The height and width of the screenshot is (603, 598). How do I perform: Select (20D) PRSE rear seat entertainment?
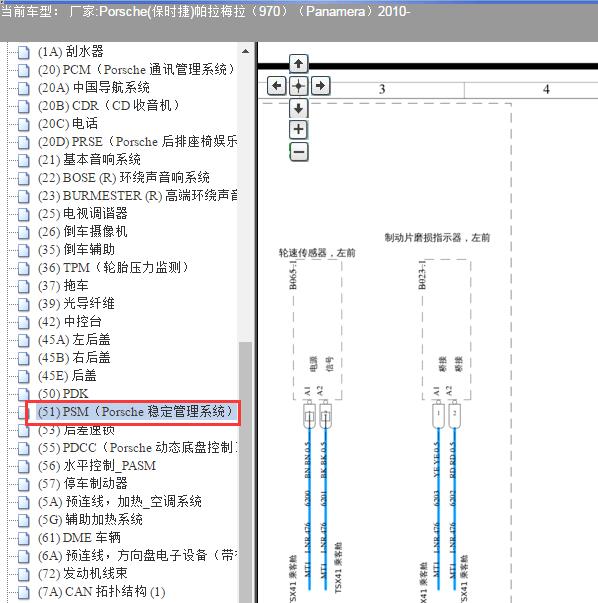[x=137, y=142]
